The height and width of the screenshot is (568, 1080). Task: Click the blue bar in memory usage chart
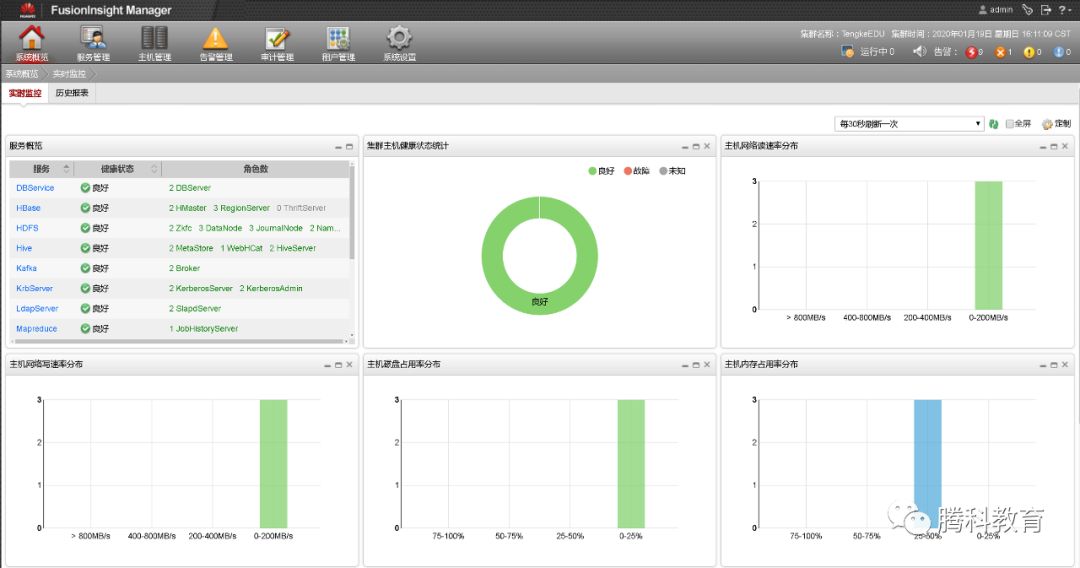pos(927,463)
